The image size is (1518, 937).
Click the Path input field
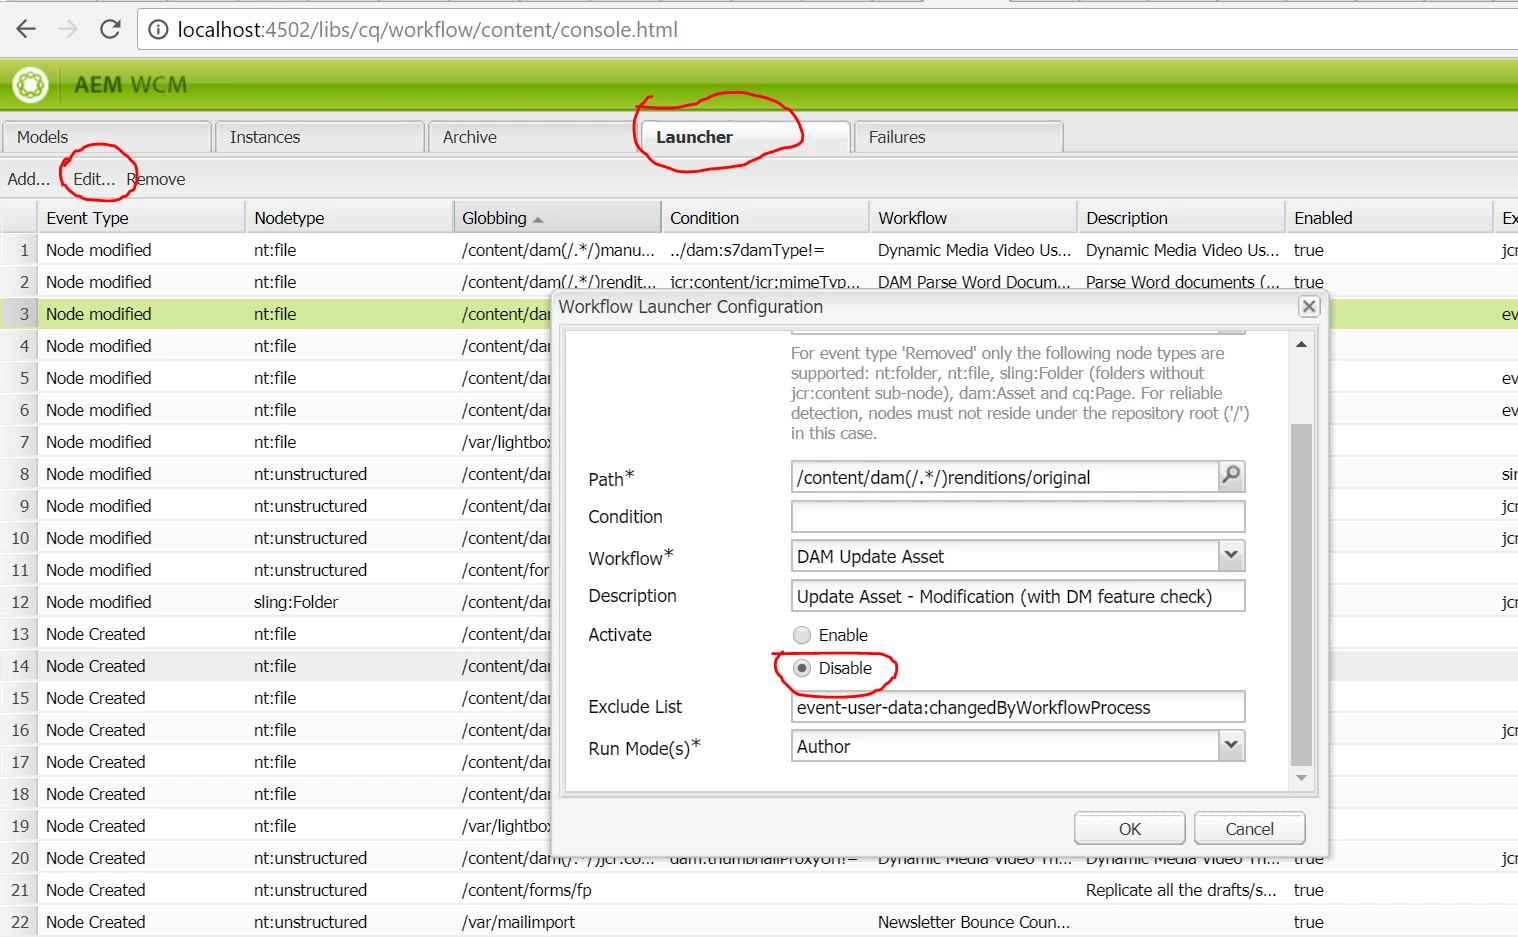pyautogui.click(x=1004, y=477)
